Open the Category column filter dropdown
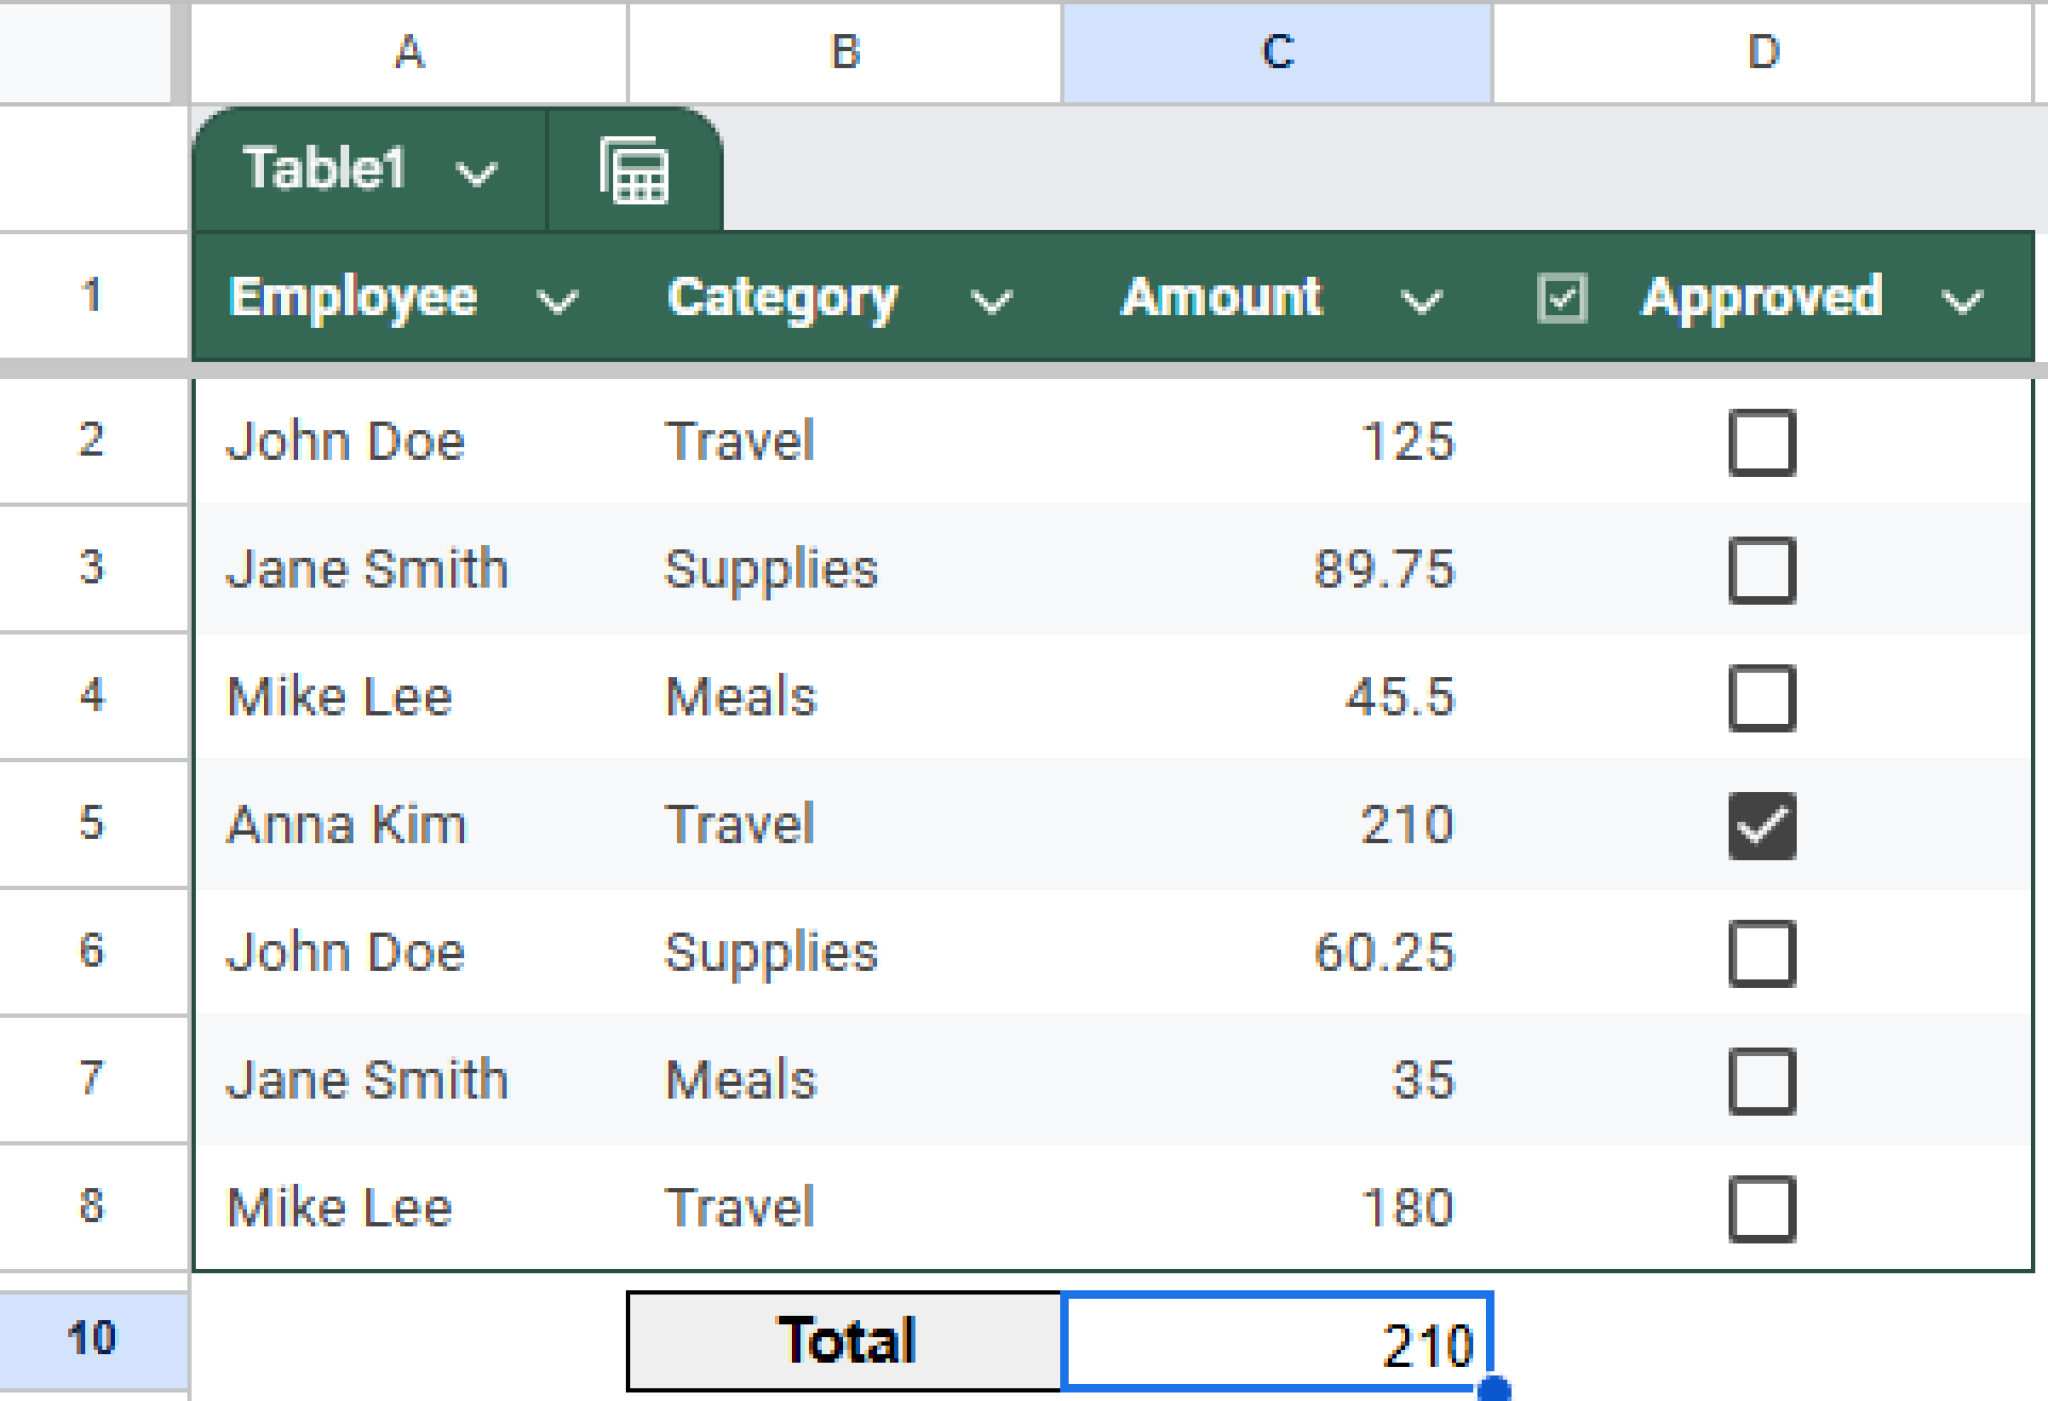Image resolution: width=2048 pixels, height=1401 pixels. (989, 299)
